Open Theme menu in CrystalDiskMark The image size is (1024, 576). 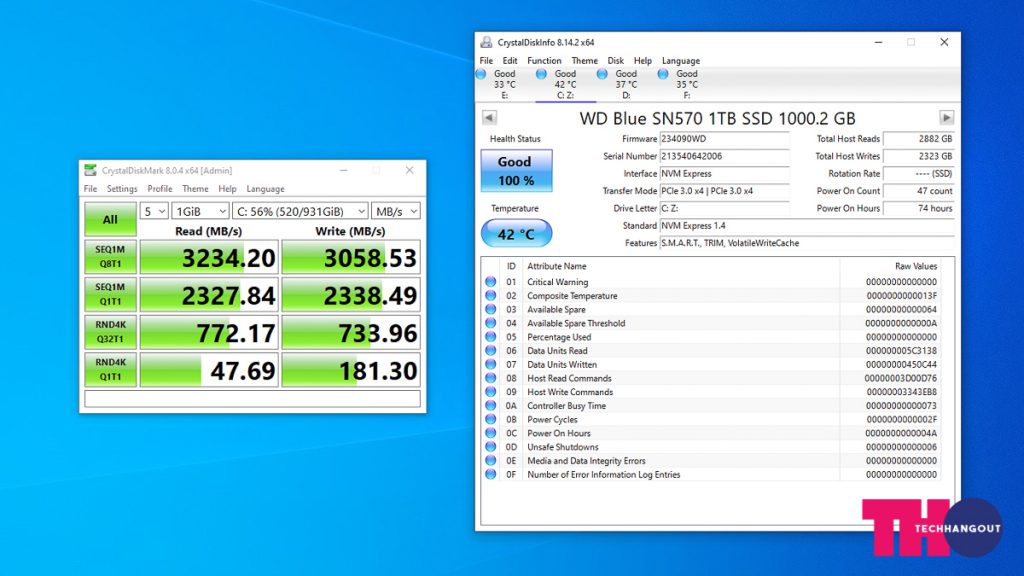point(195,189)
